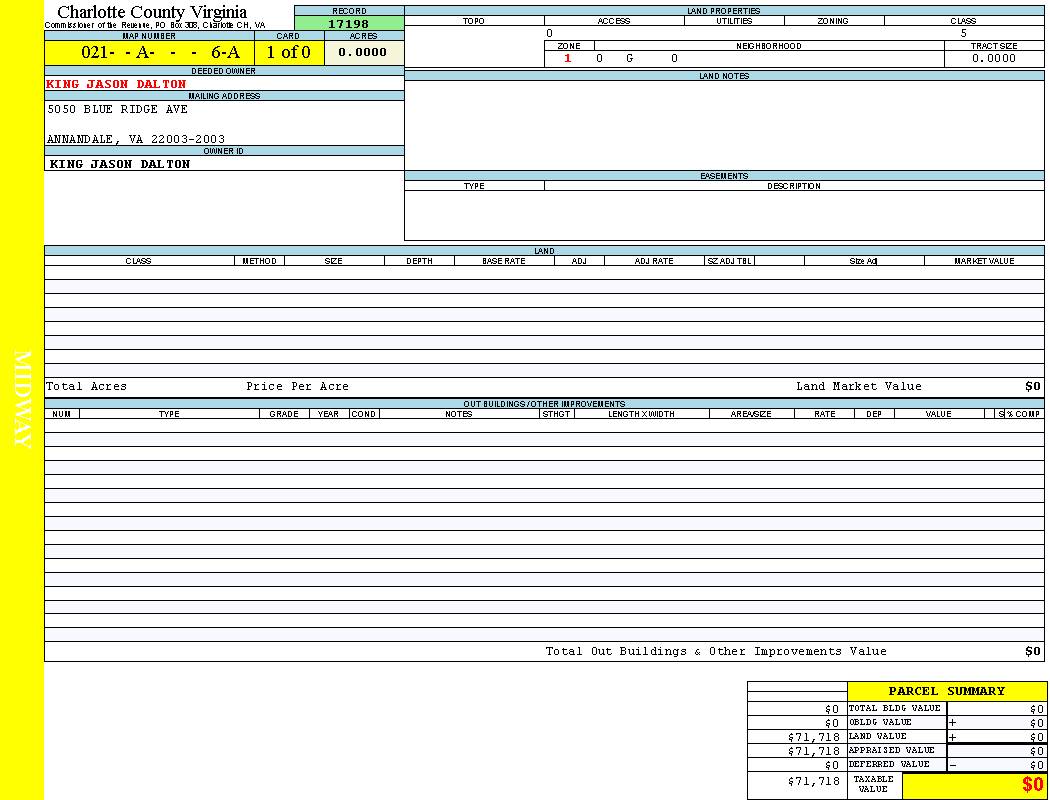Click the Total Out Buildings value amount
Screen dimensions: 1050x800
click(x=1032, y=651)
